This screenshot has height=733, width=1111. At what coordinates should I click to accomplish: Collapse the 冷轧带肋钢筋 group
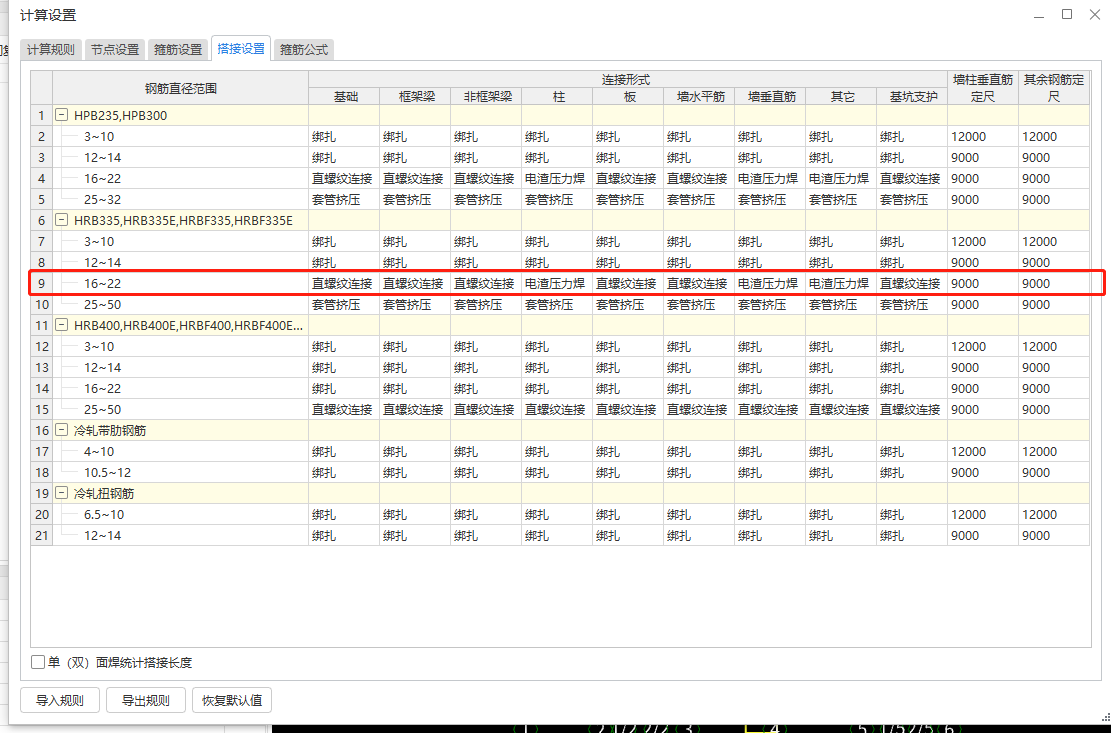coord(62,430)
